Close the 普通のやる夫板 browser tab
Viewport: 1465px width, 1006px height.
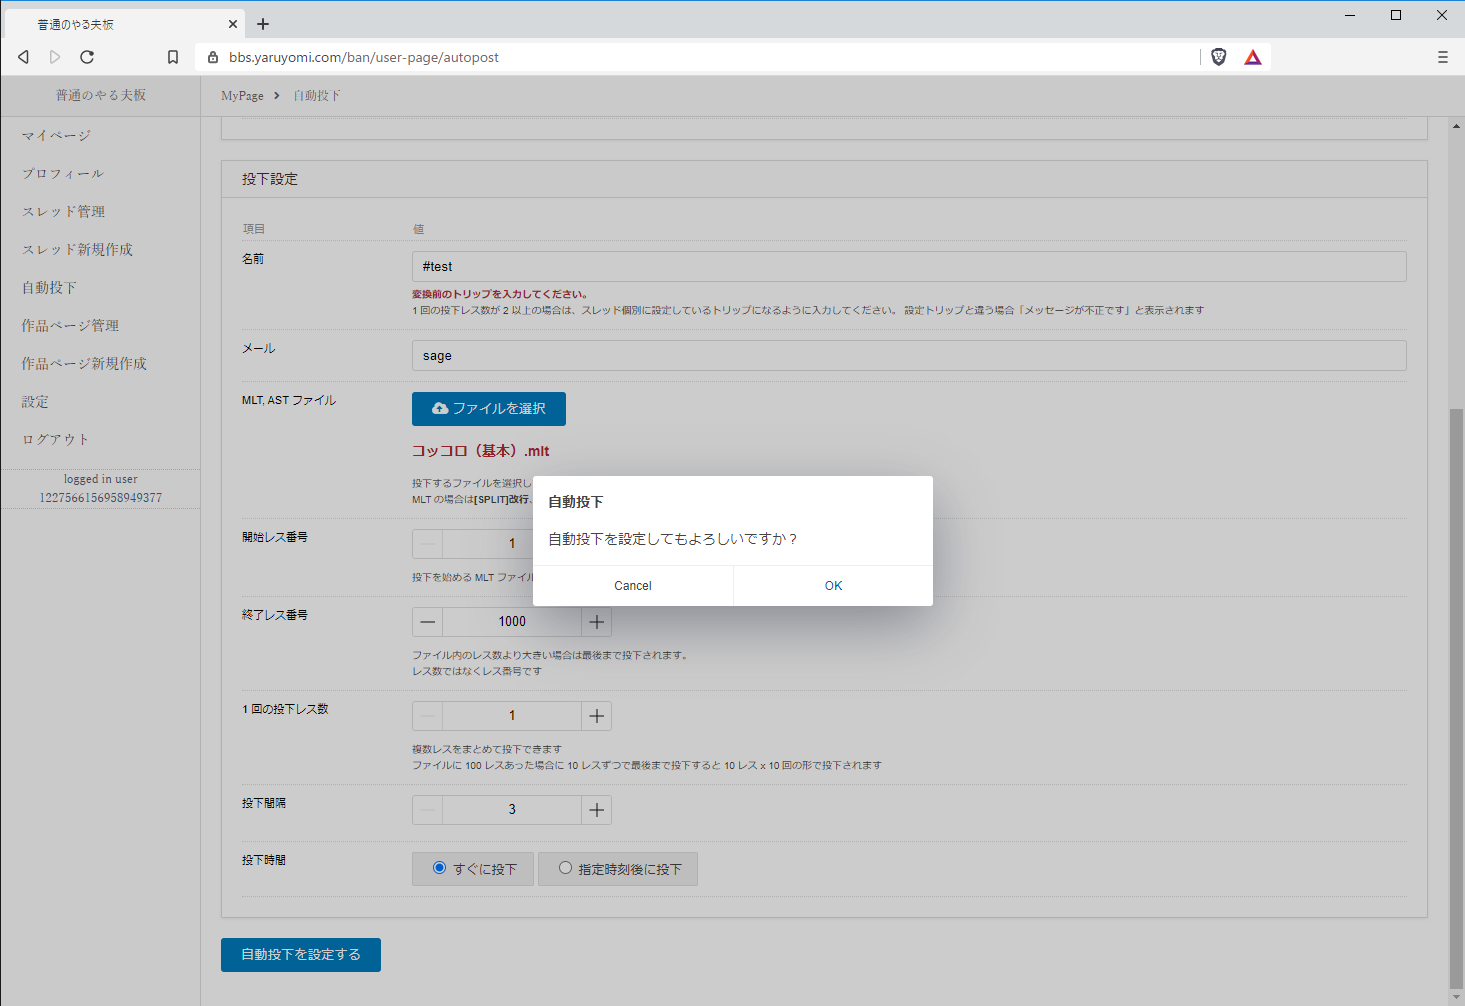click(x=233, y=24)
